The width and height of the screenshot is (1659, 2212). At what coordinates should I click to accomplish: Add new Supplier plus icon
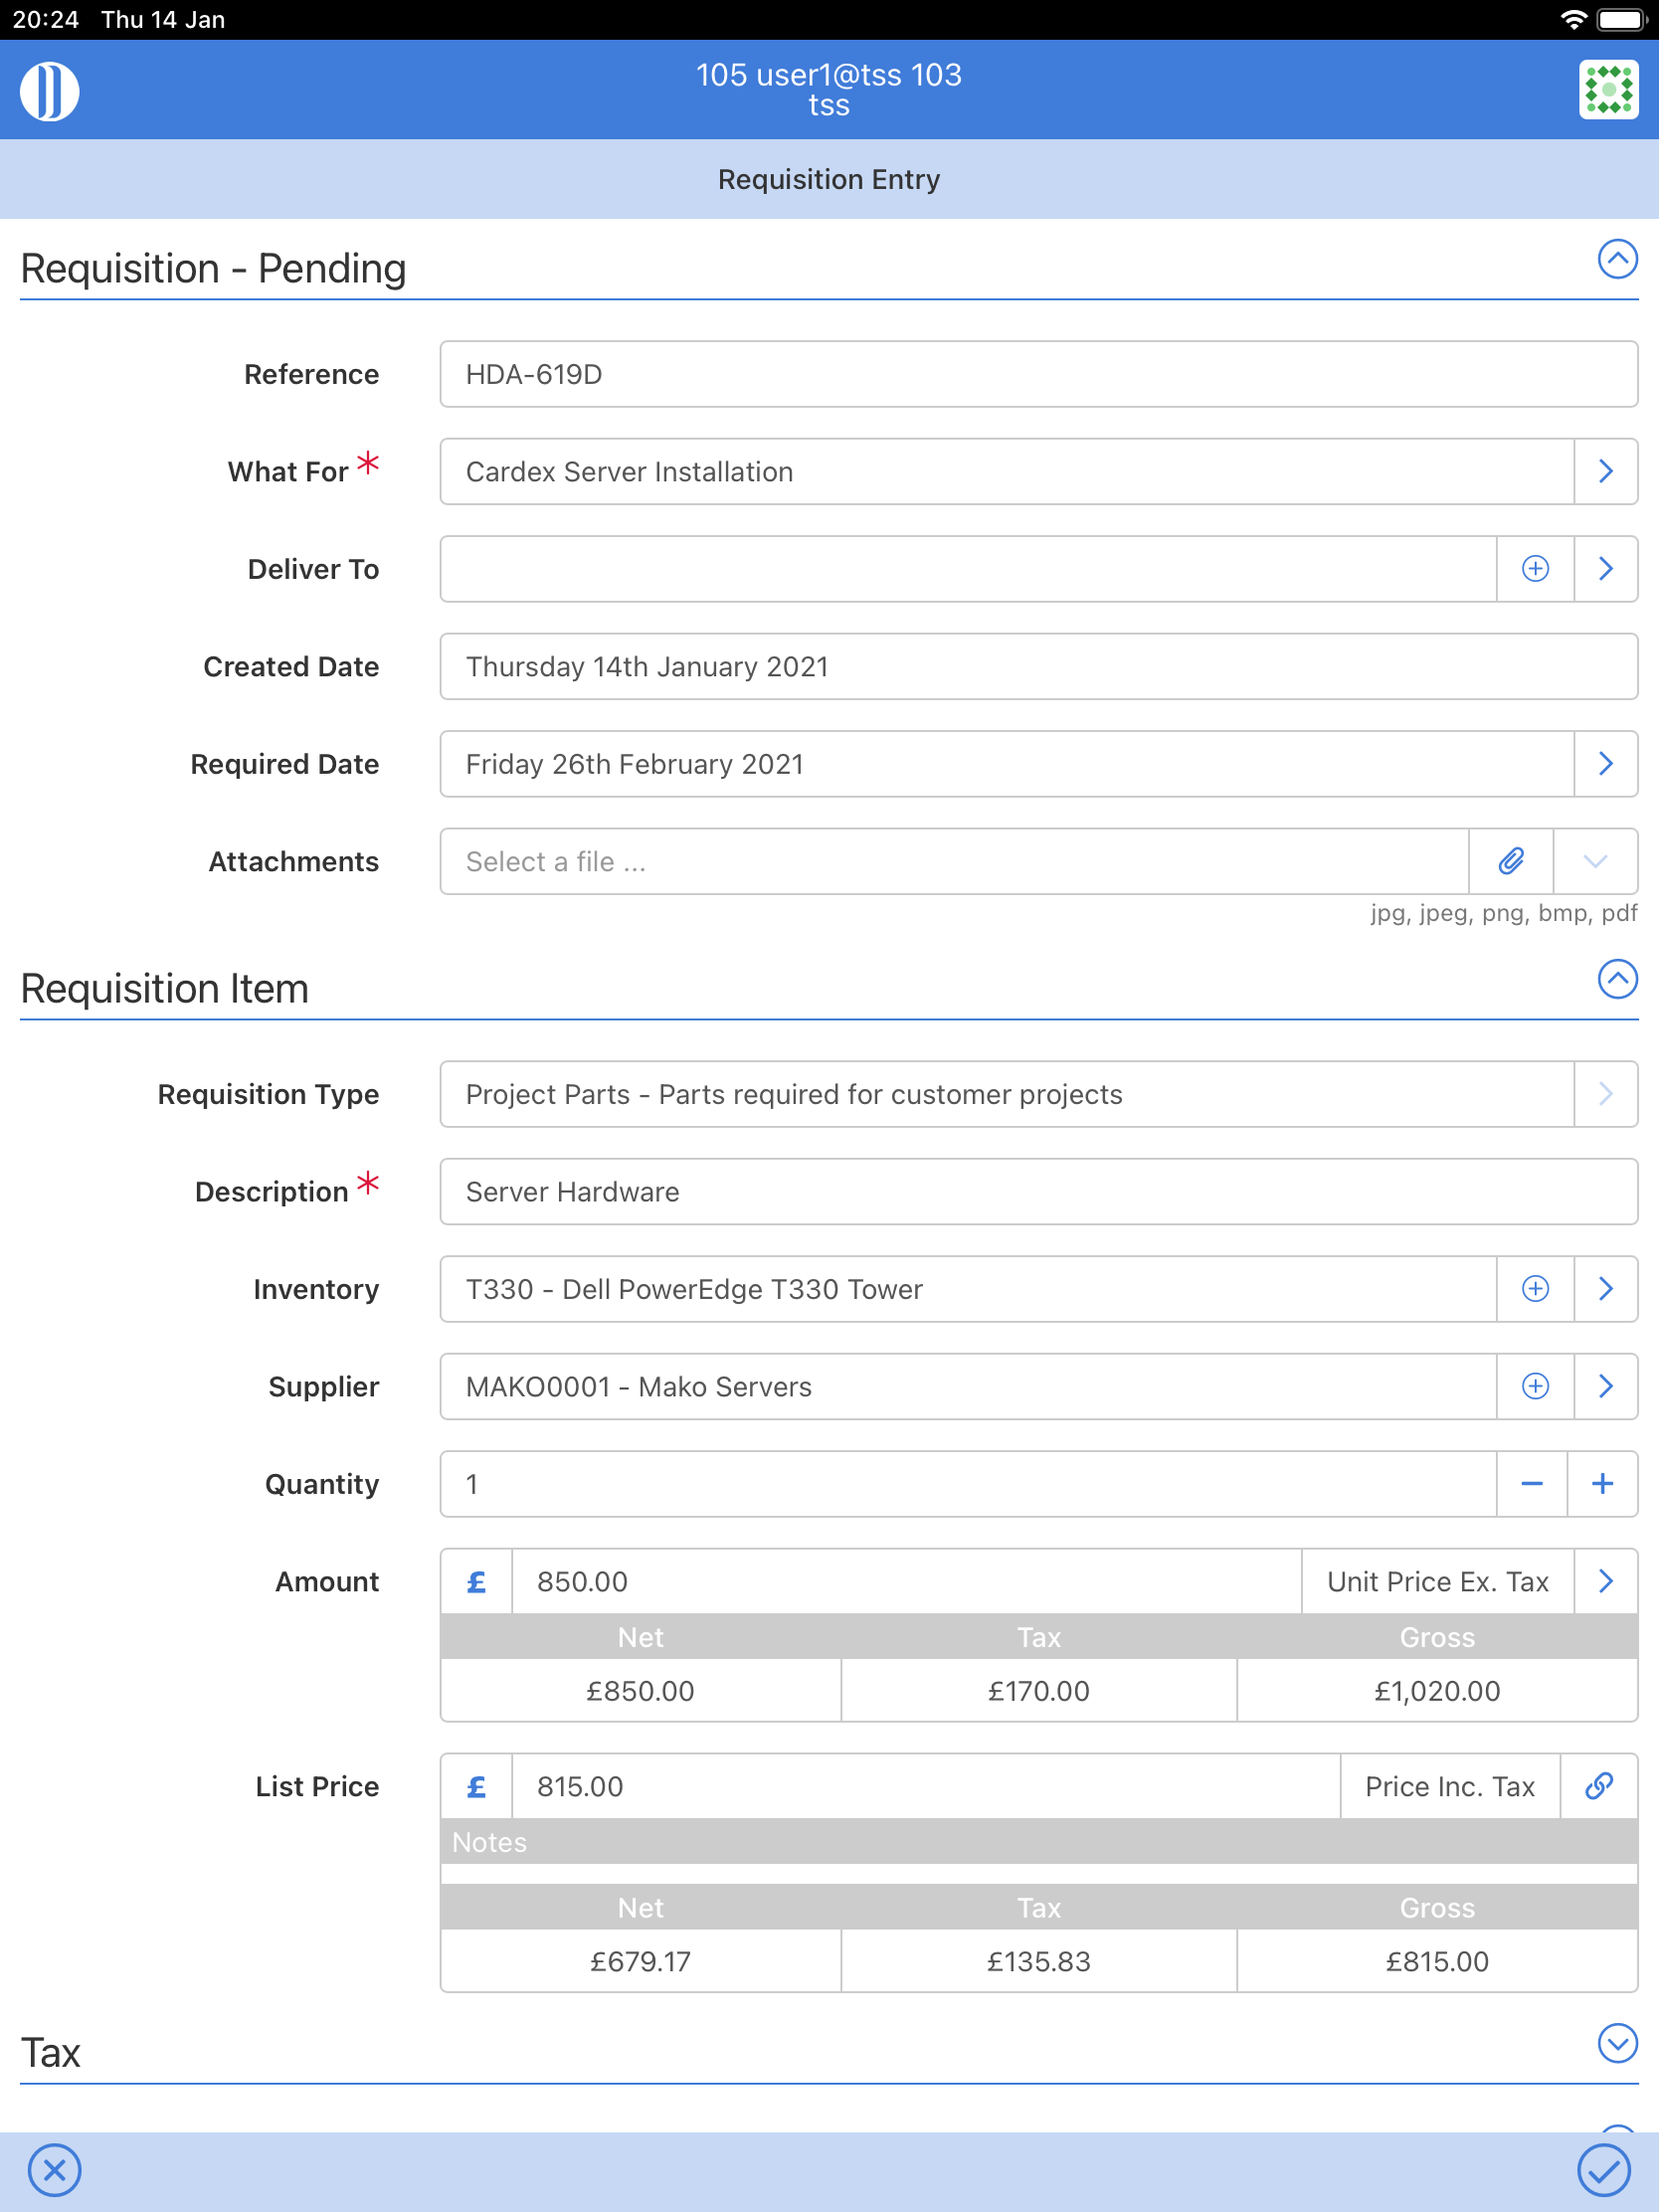tap(1535, 1386)
